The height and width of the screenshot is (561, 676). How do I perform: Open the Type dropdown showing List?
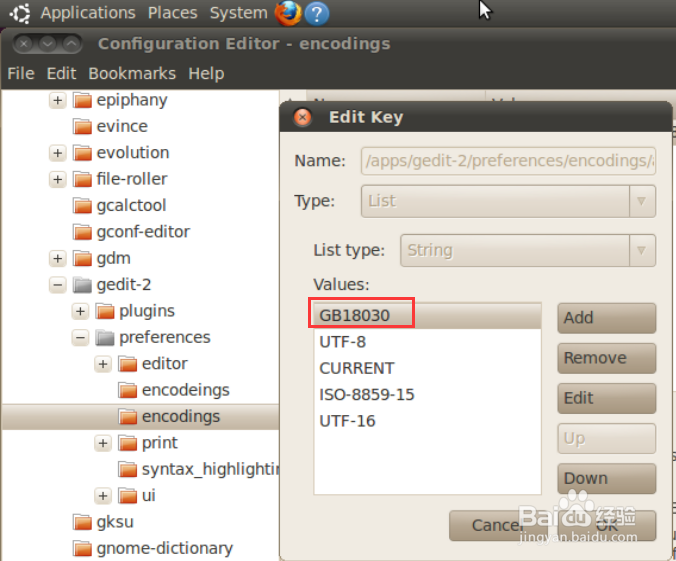(x=508, y=201)
